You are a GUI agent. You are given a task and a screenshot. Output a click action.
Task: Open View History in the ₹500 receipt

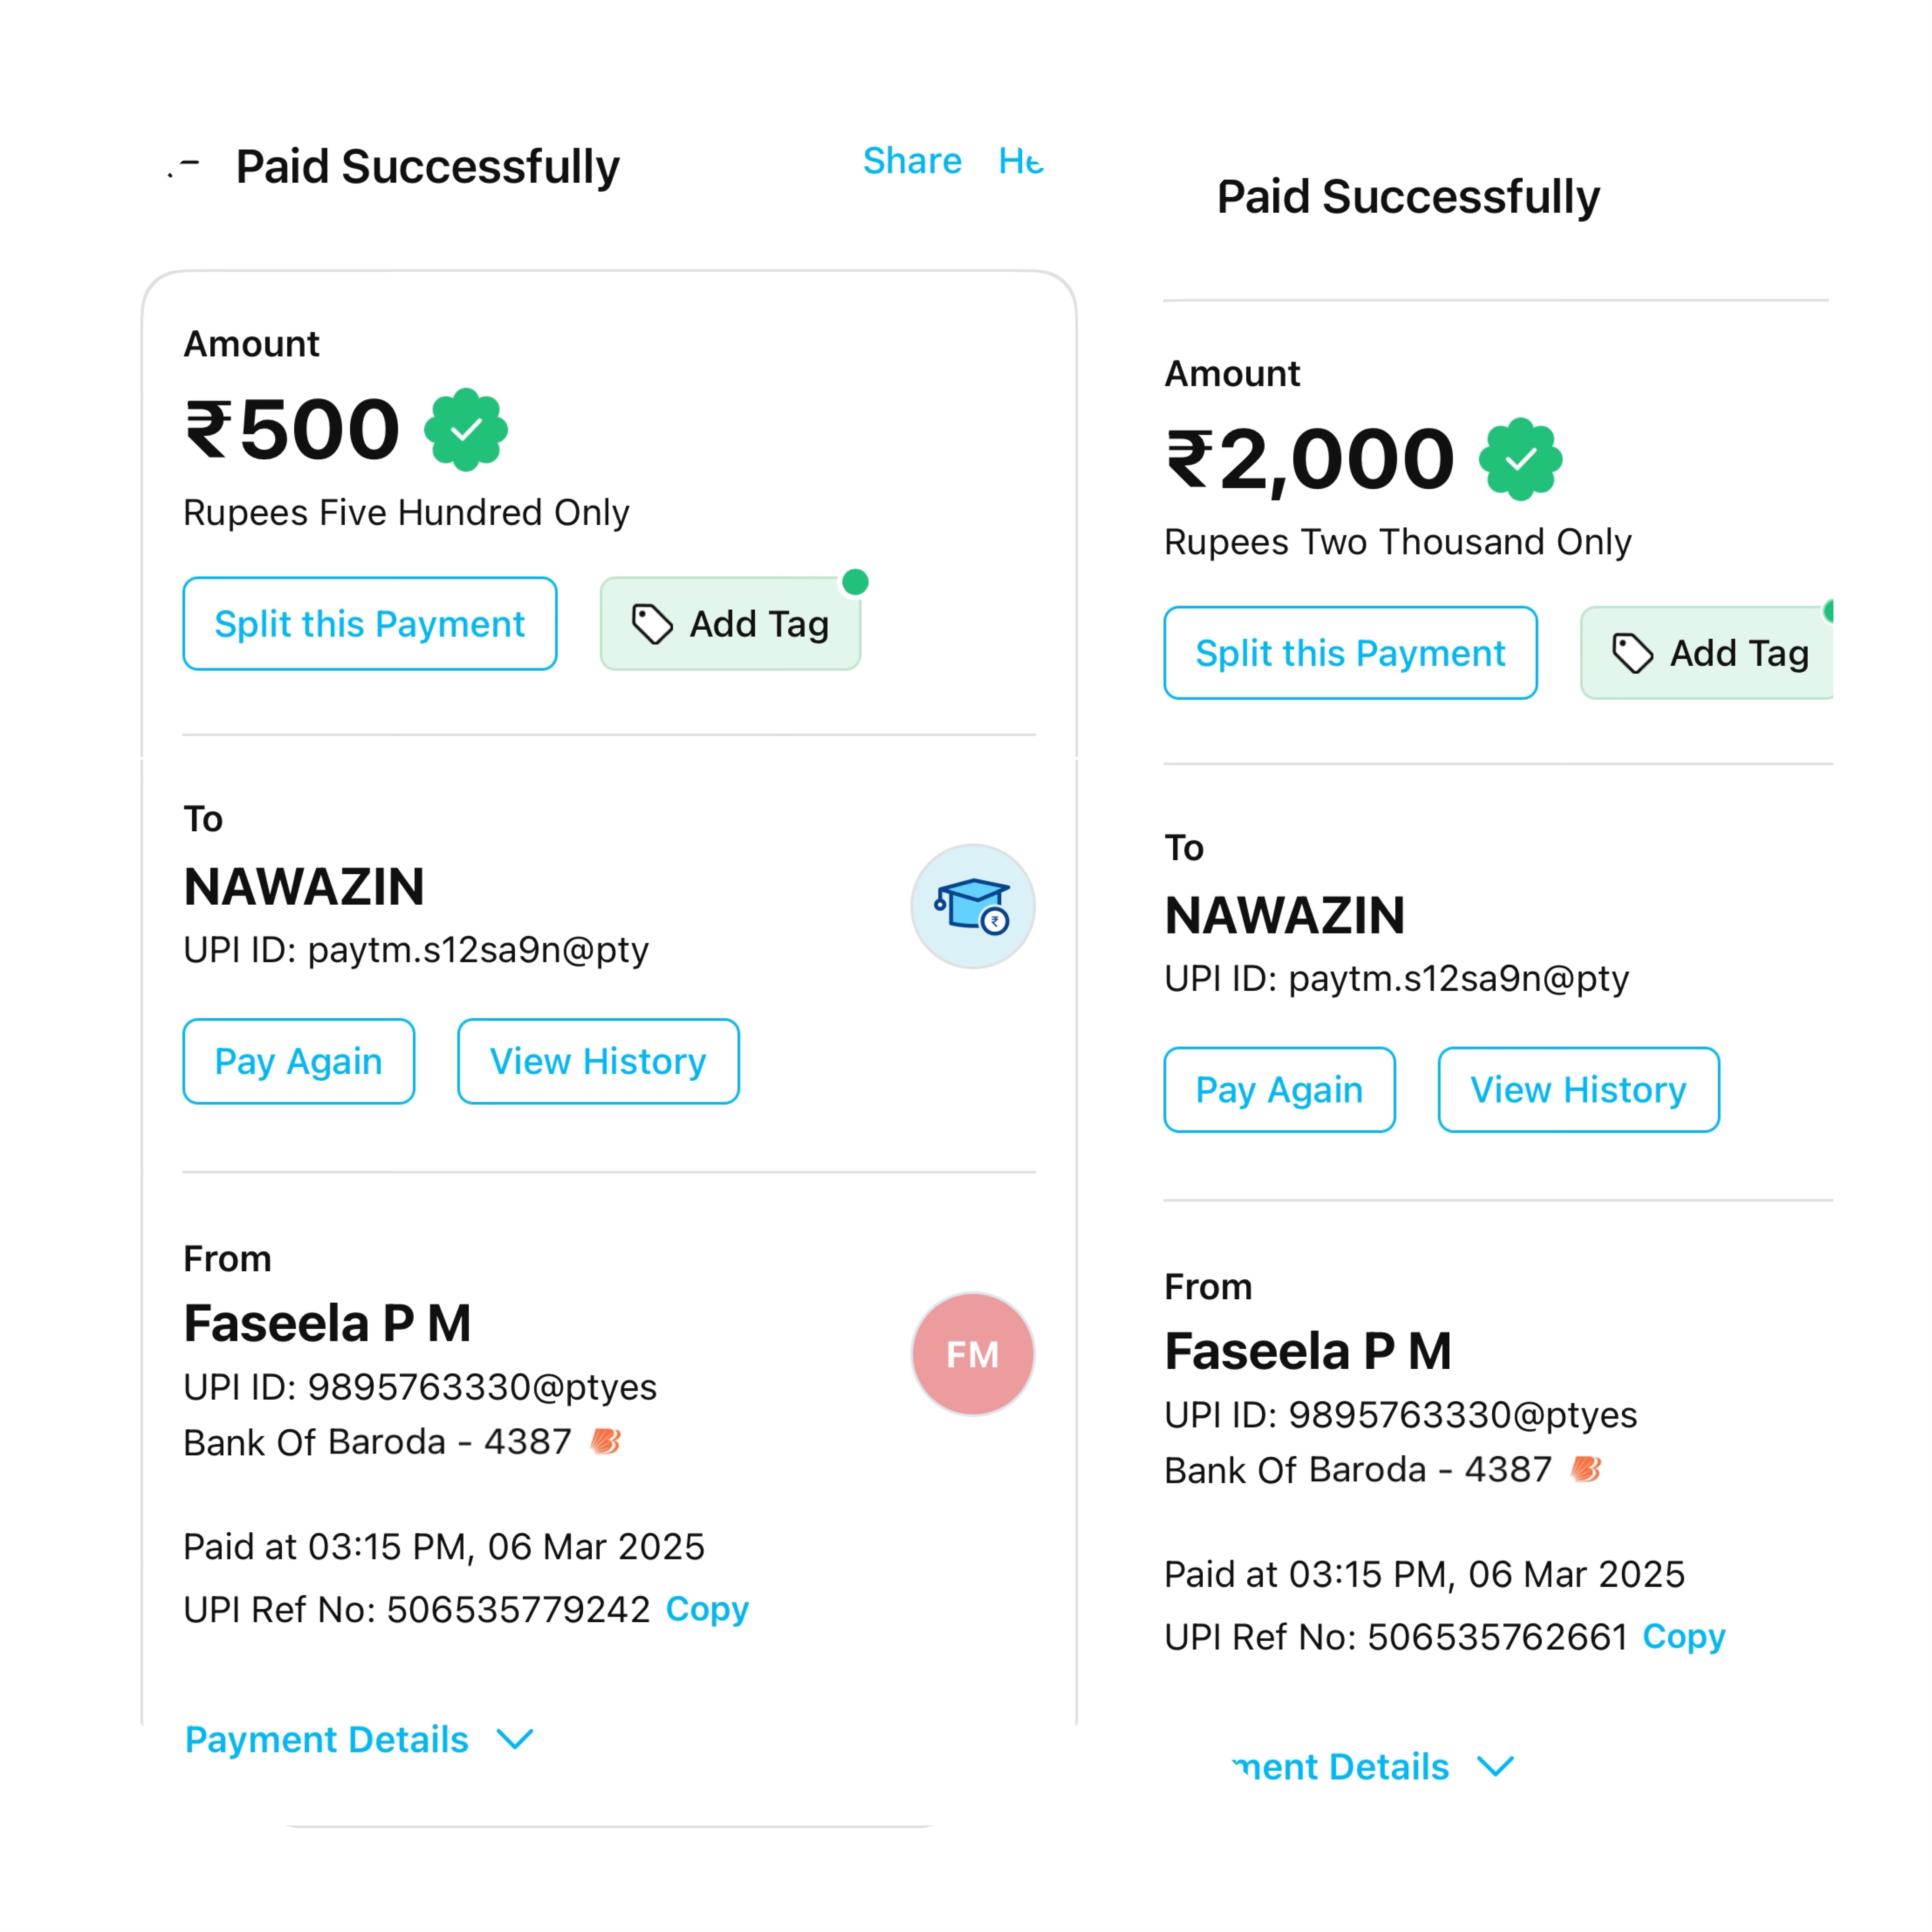598,1061
